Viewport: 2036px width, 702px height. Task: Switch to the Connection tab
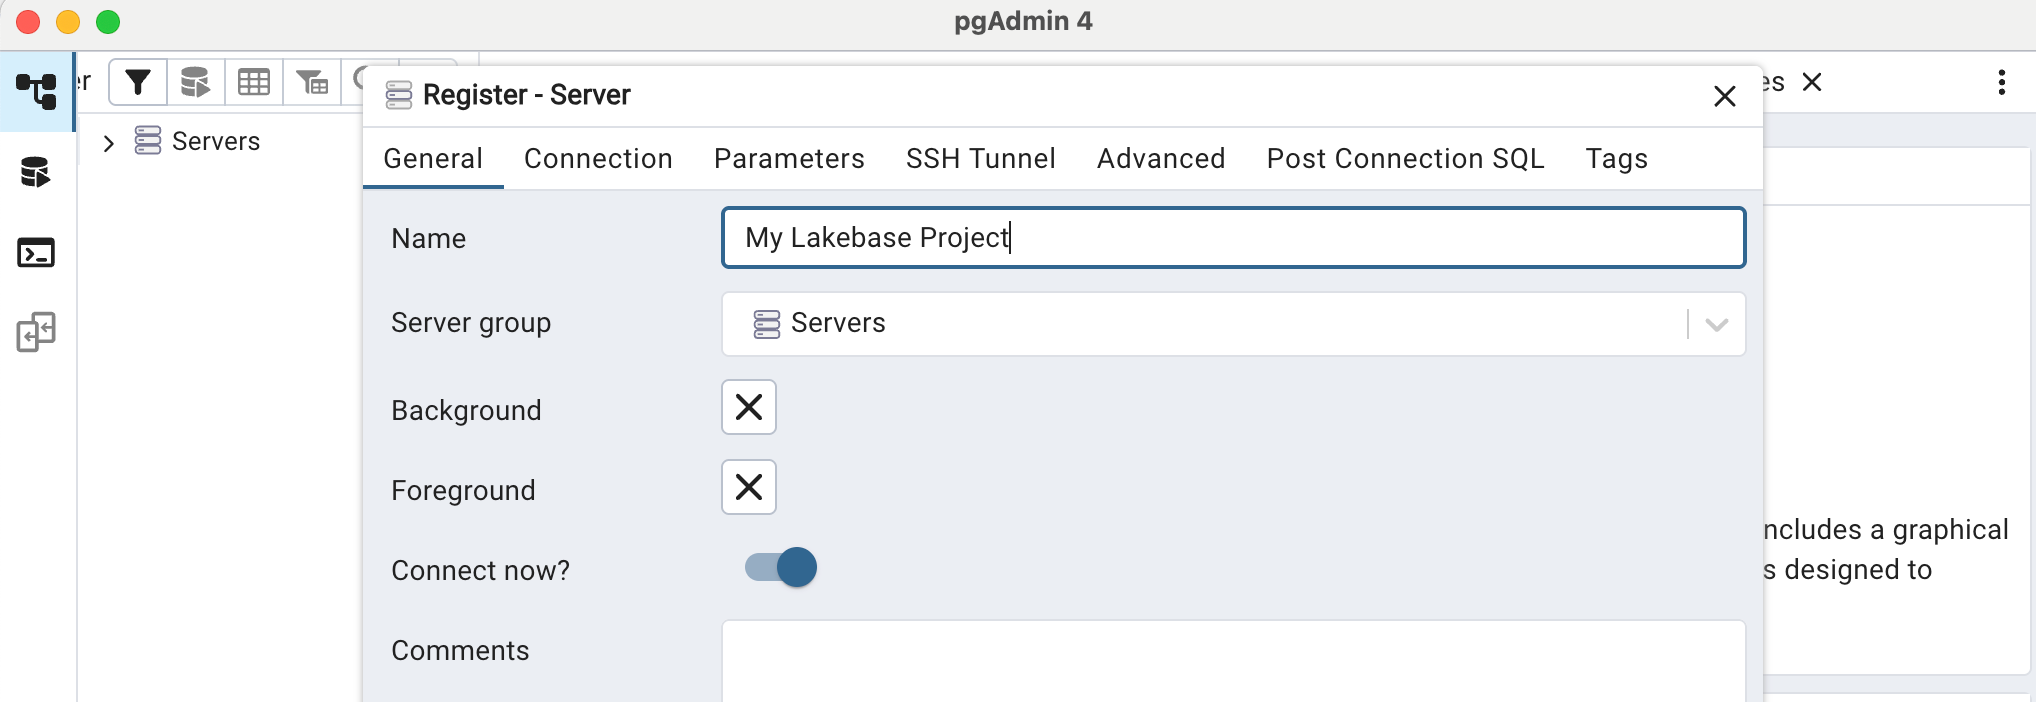click(598, 159)
